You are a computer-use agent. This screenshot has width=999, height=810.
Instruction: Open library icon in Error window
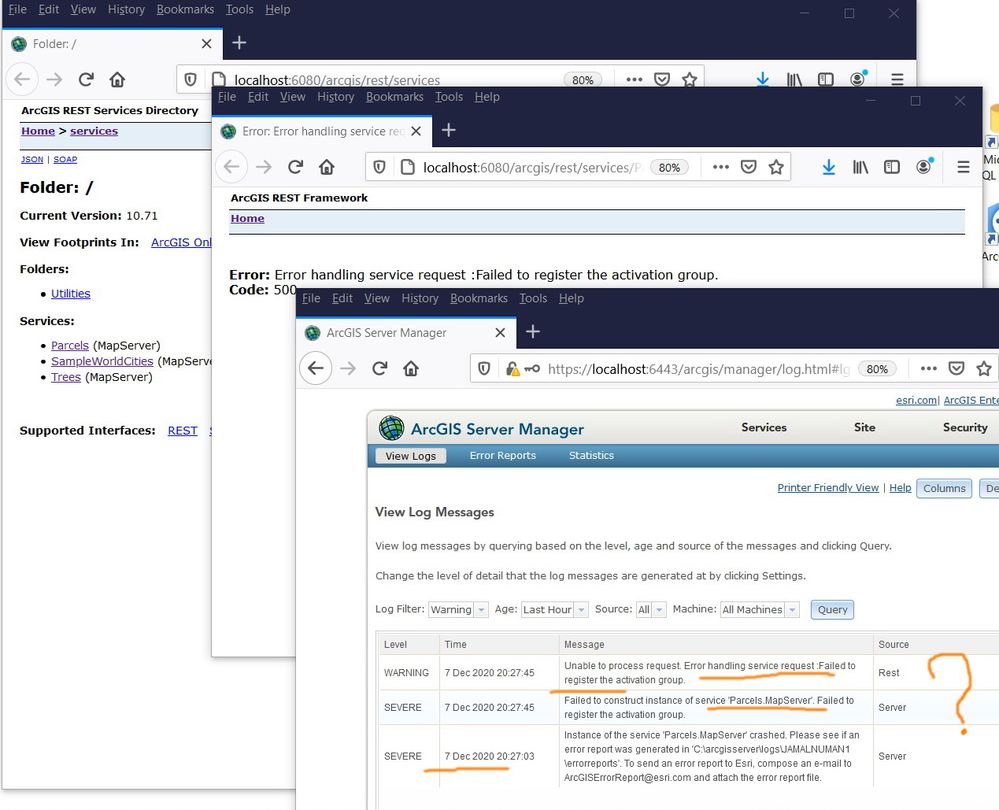click(860, 167)
